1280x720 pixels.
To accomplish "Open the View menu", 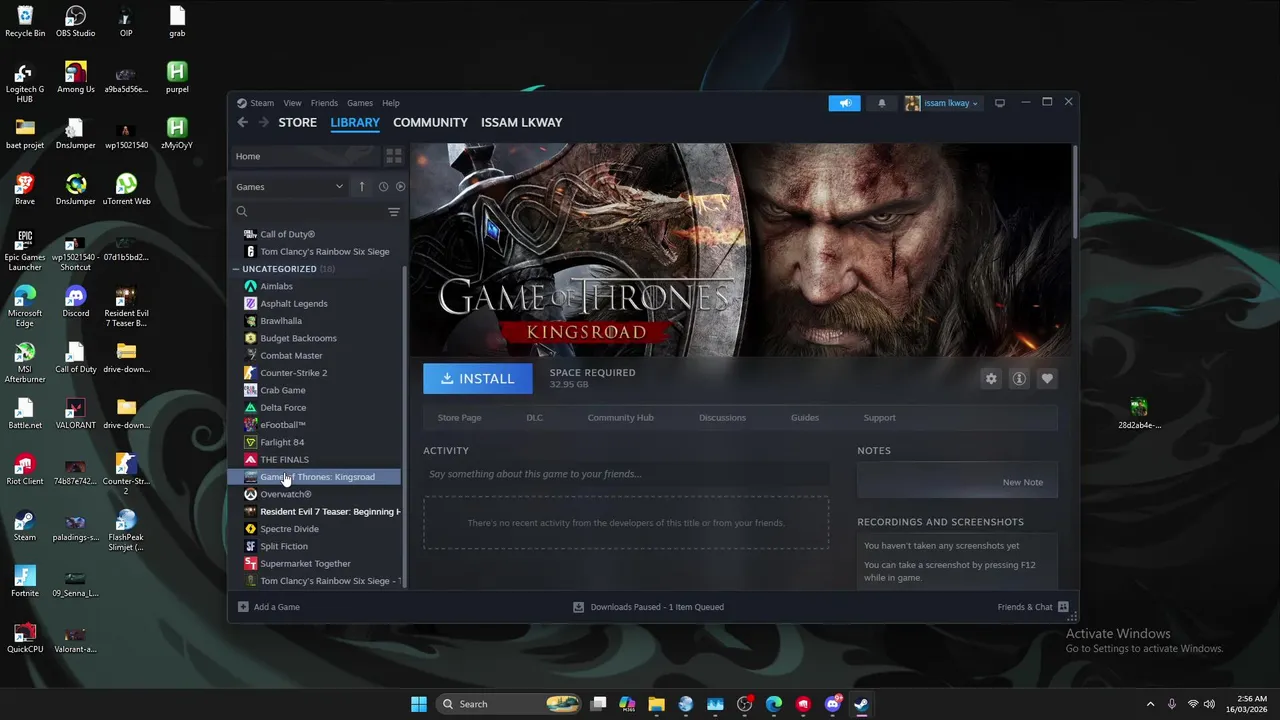I will [292, 103].
